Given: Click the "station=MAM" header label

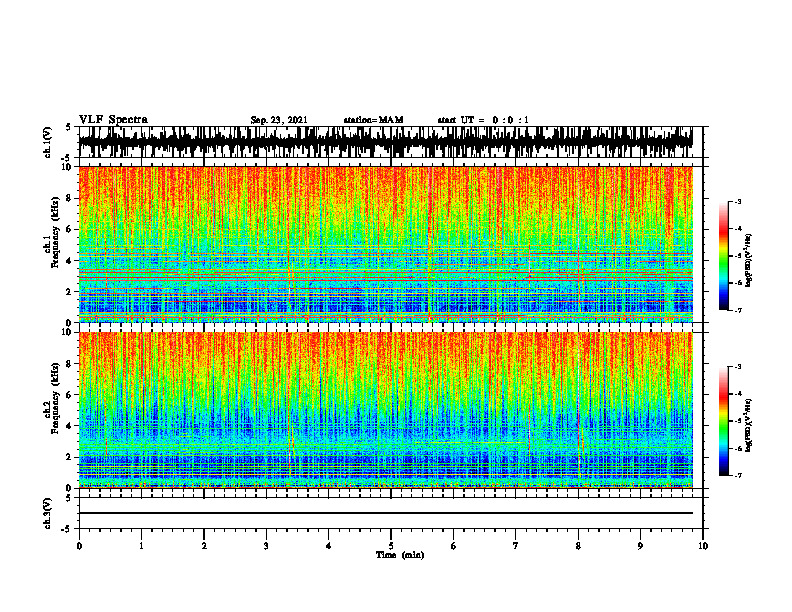Looking at the screenshot, I should pos(374,120).
